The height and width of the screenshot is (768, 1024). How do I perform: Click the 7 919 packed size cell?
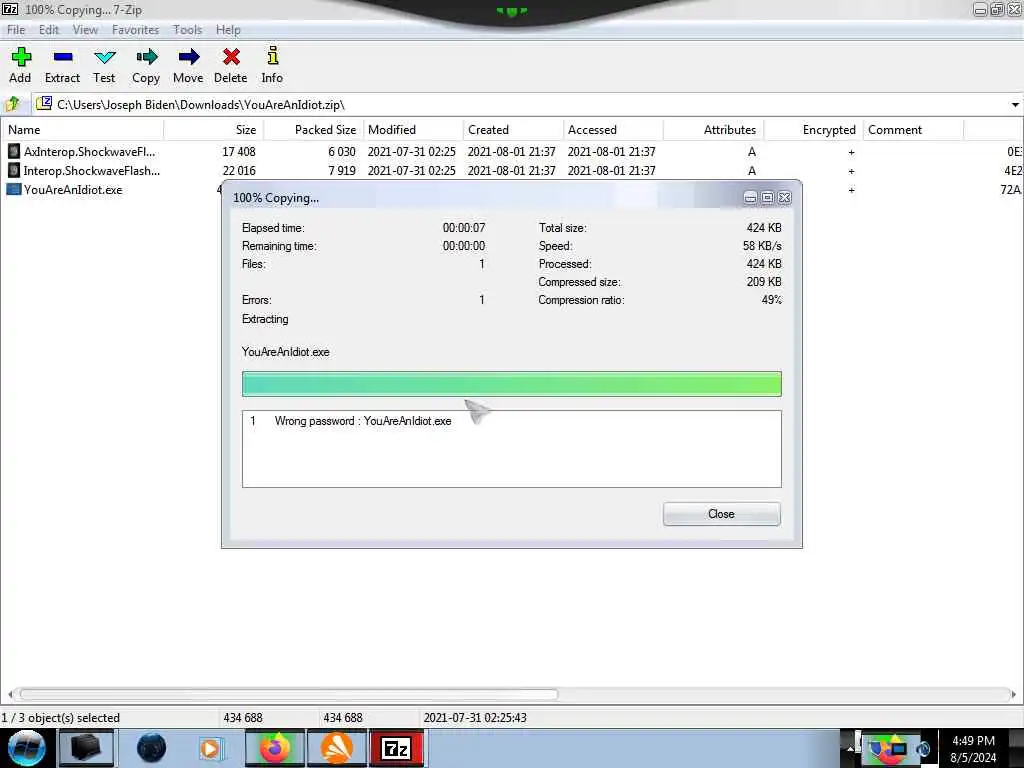tap(342, 170)
